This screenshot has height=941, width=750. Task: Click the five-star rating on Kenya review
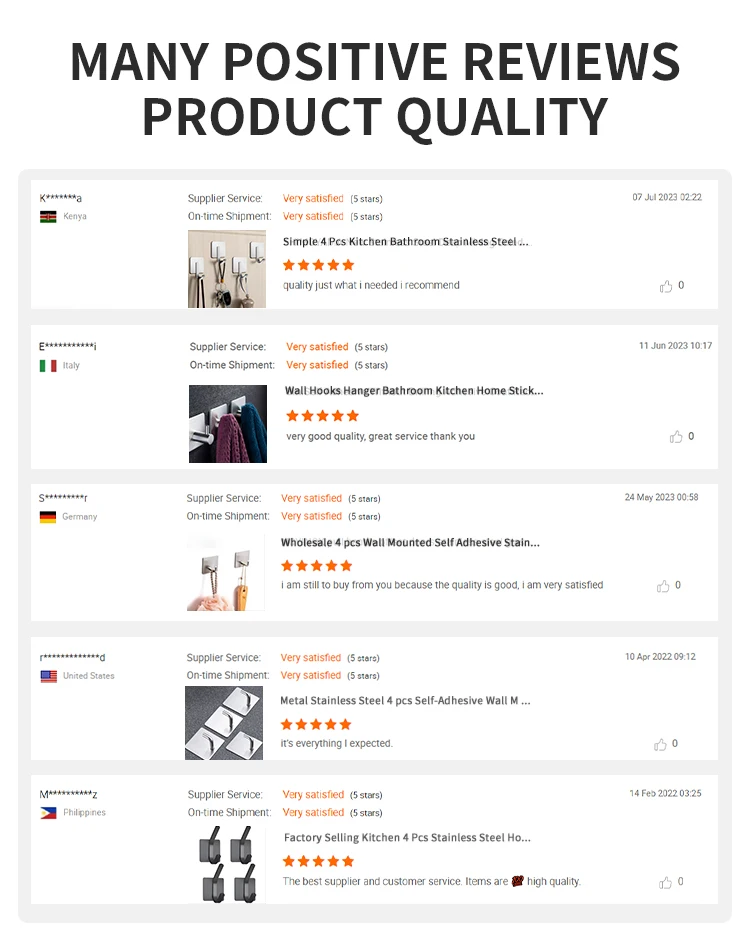tap(319, 265)
